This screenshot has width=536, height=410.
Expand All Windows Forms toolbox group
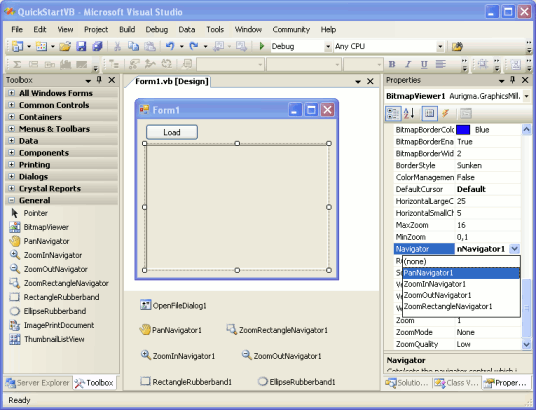point(11,93)
